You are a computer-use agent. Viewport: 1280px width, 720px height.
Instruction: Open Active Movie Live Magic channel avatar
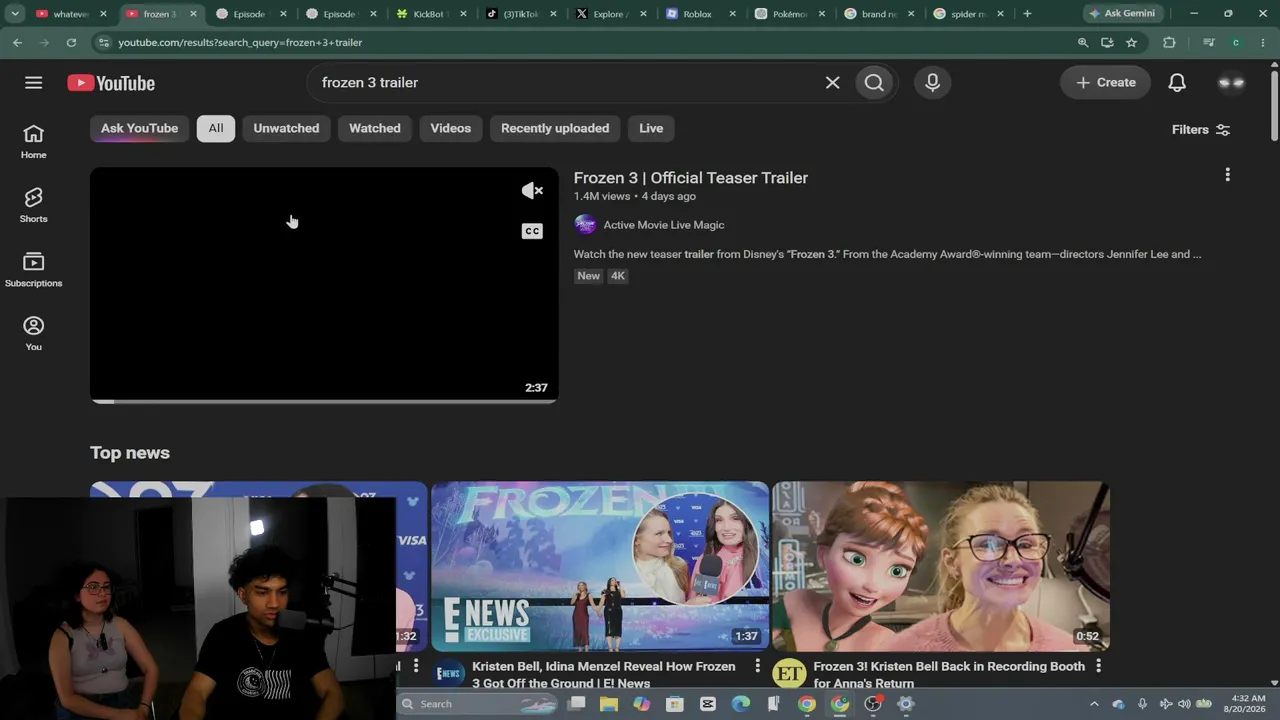click(x=585, y=225)
